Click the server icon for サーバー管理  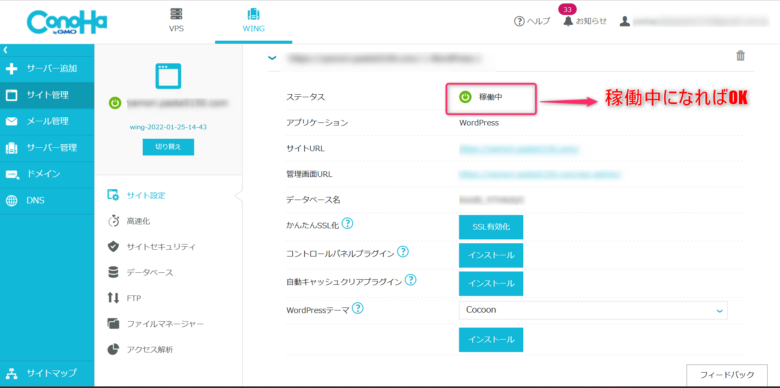11,148
